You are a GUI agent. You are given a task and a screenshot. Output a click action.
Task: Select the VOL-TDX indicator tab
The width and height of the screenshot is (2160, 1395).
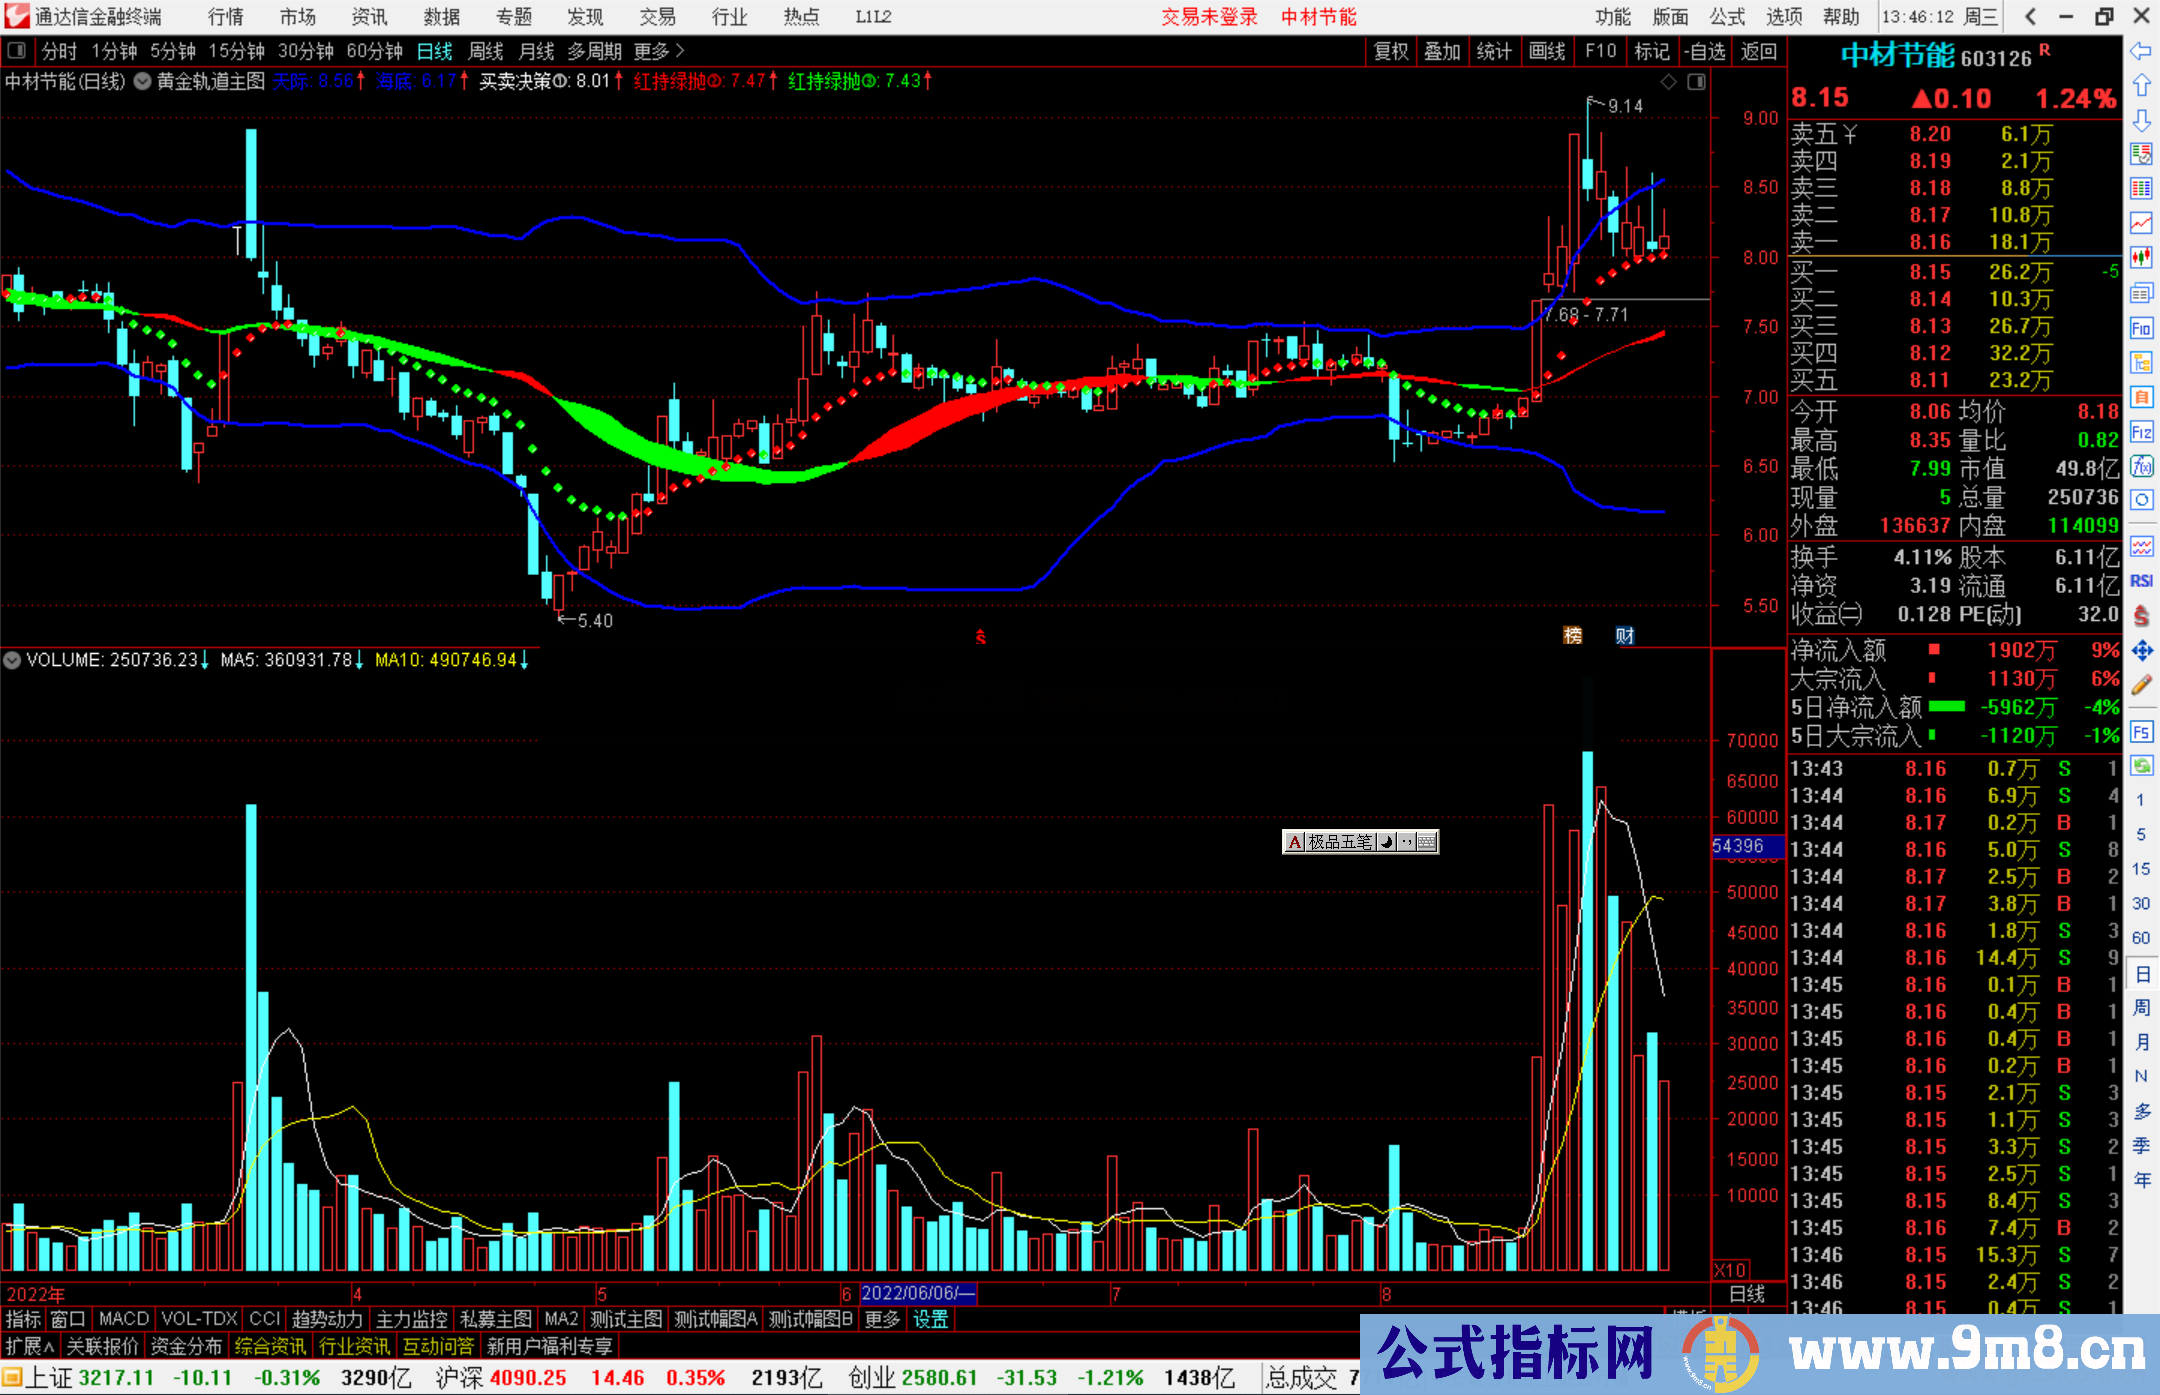[200, 1319]
